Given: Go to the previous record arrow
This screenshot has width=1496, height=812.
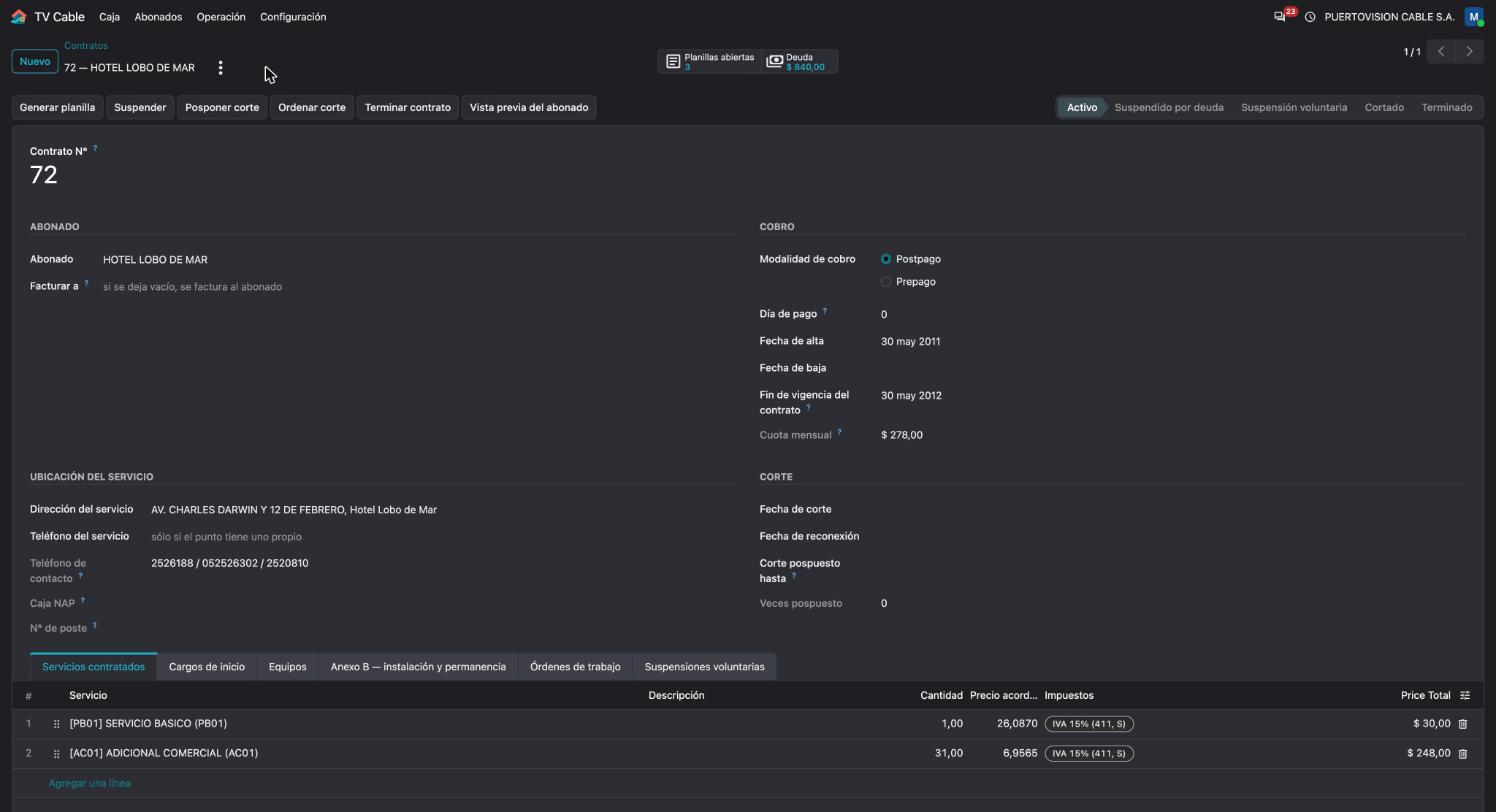Looking at the screenshot, I should [x=1441, y=51].
